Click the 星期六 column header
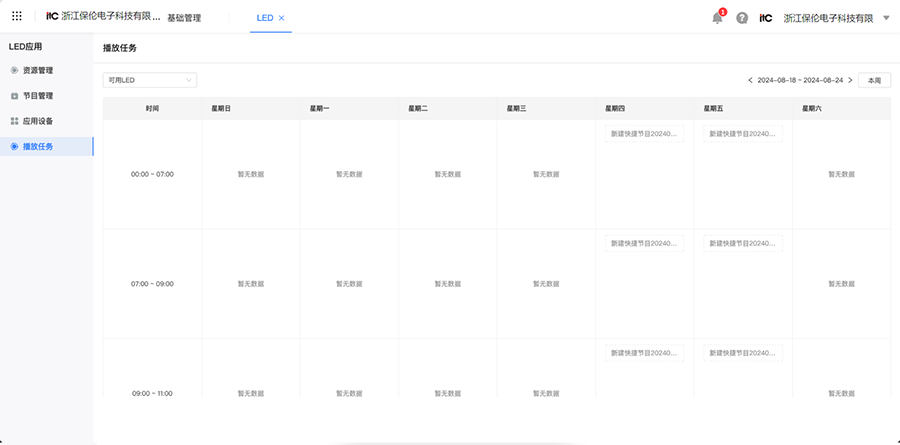The image size is (900, 445). (841, 108)
